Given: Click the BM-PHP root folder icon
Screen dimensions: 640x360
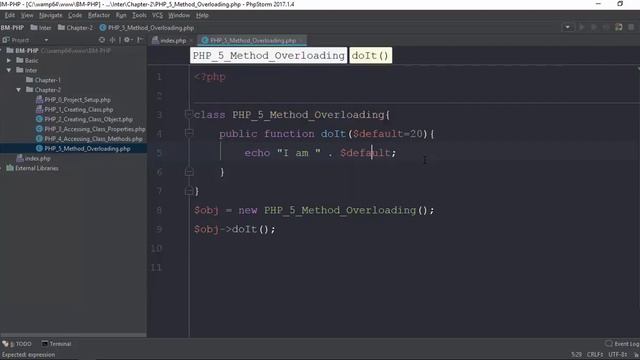Looking at the screenshot, I should [10, 51].
